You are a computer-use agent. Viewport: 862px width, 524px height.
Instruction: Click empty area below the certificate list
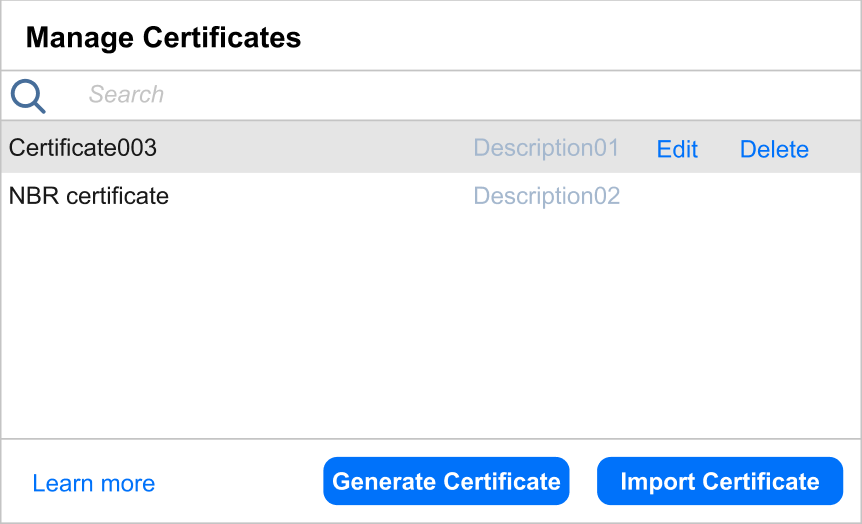pos(430,330)
